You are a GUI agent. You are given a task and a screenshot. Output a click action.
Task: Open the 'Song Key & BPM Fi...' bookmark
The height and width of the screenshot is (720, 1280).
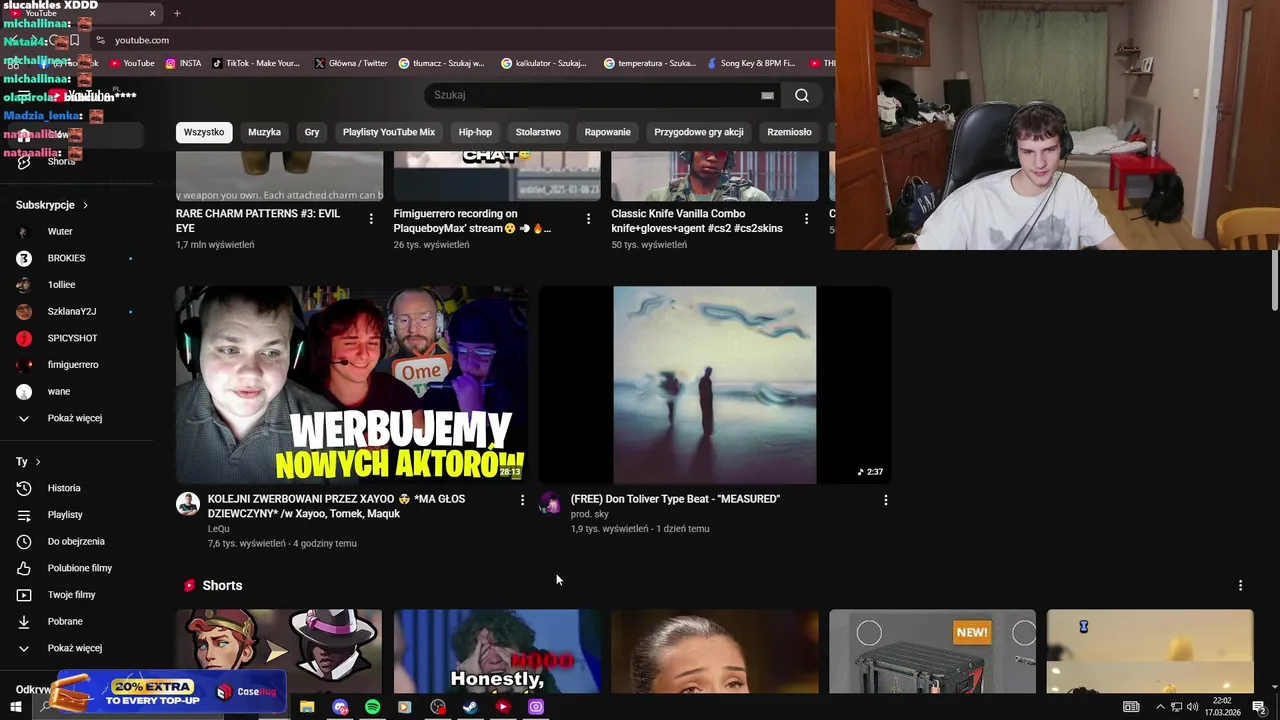click(750, 63)
